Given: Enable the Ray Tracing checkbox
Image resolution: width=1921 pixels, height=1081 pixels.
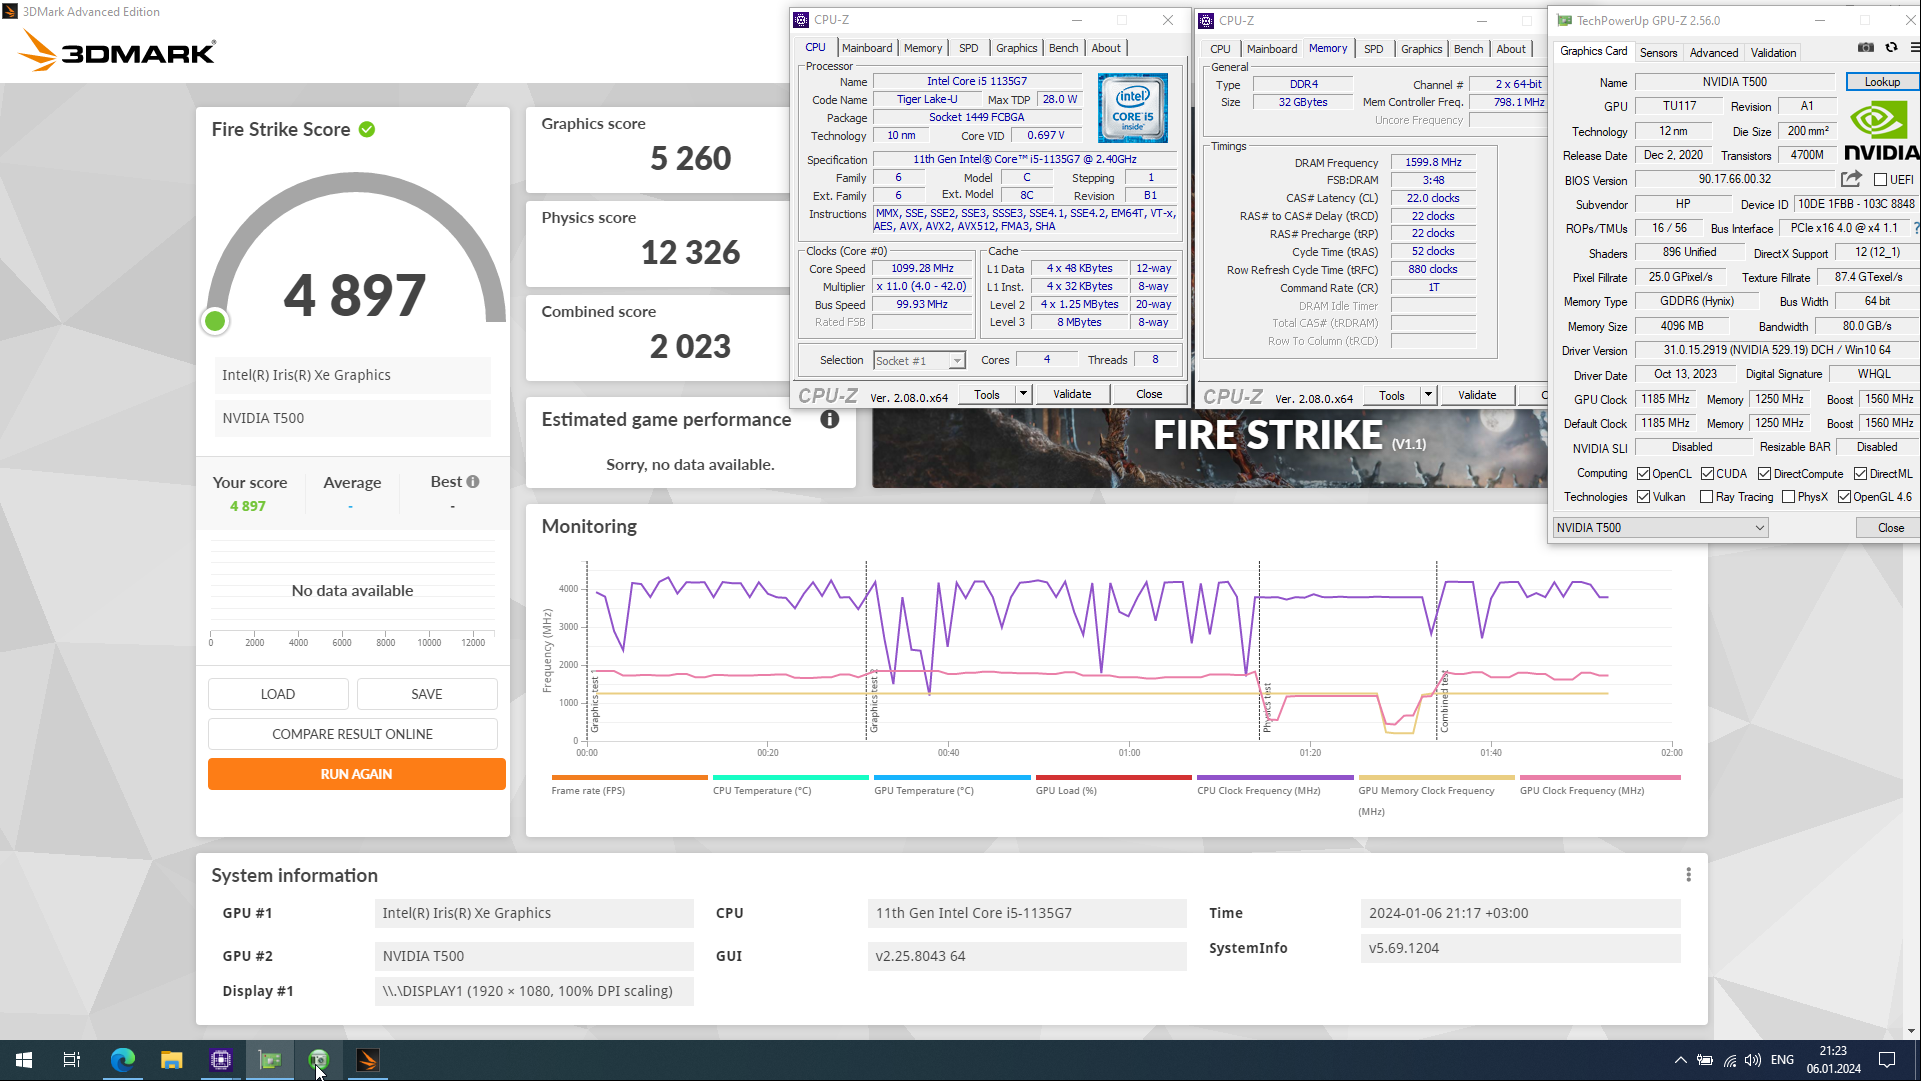Looking at the screenshot, I should (x=1707, y=497).
